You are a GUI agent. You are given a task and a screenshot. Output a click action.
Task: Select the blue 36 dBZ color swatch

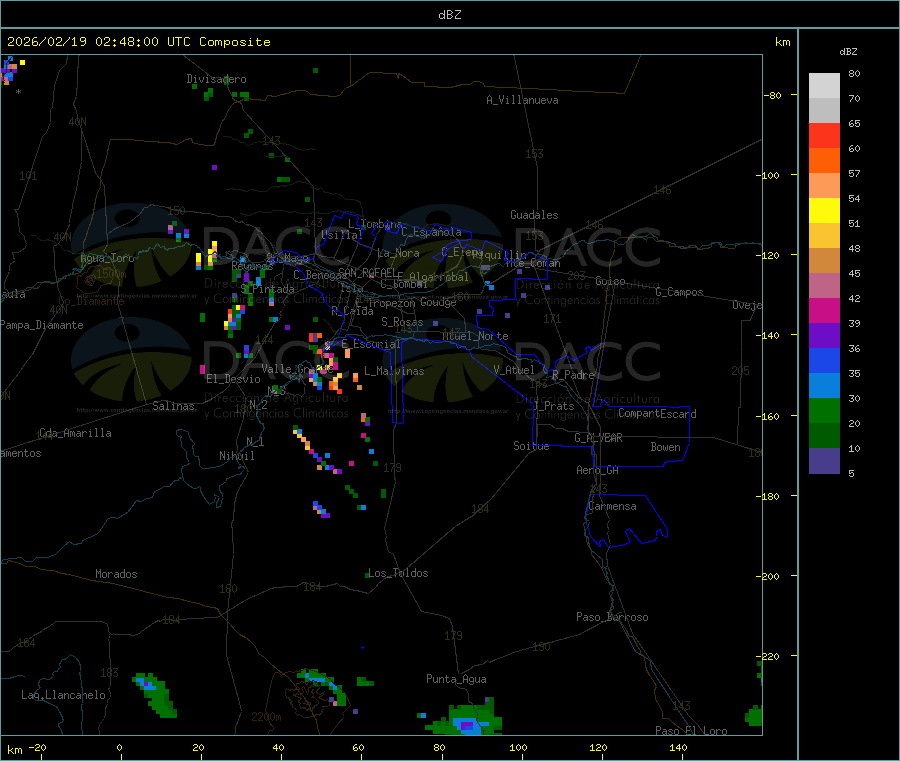pos(824,360)
